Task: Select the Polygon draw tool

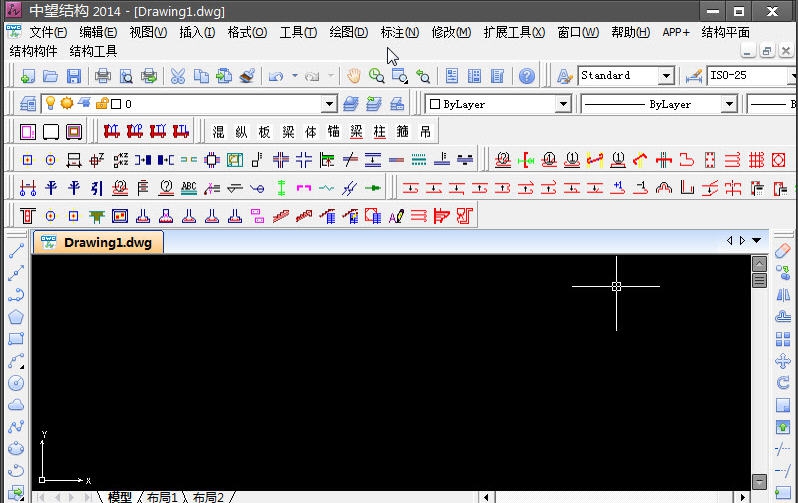Action: (16, 317)
